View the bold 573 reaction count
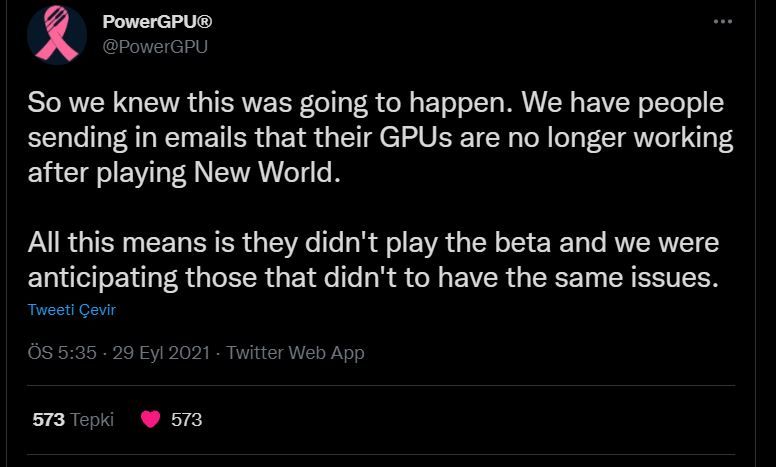776x467 pixels. pos(48,420)
